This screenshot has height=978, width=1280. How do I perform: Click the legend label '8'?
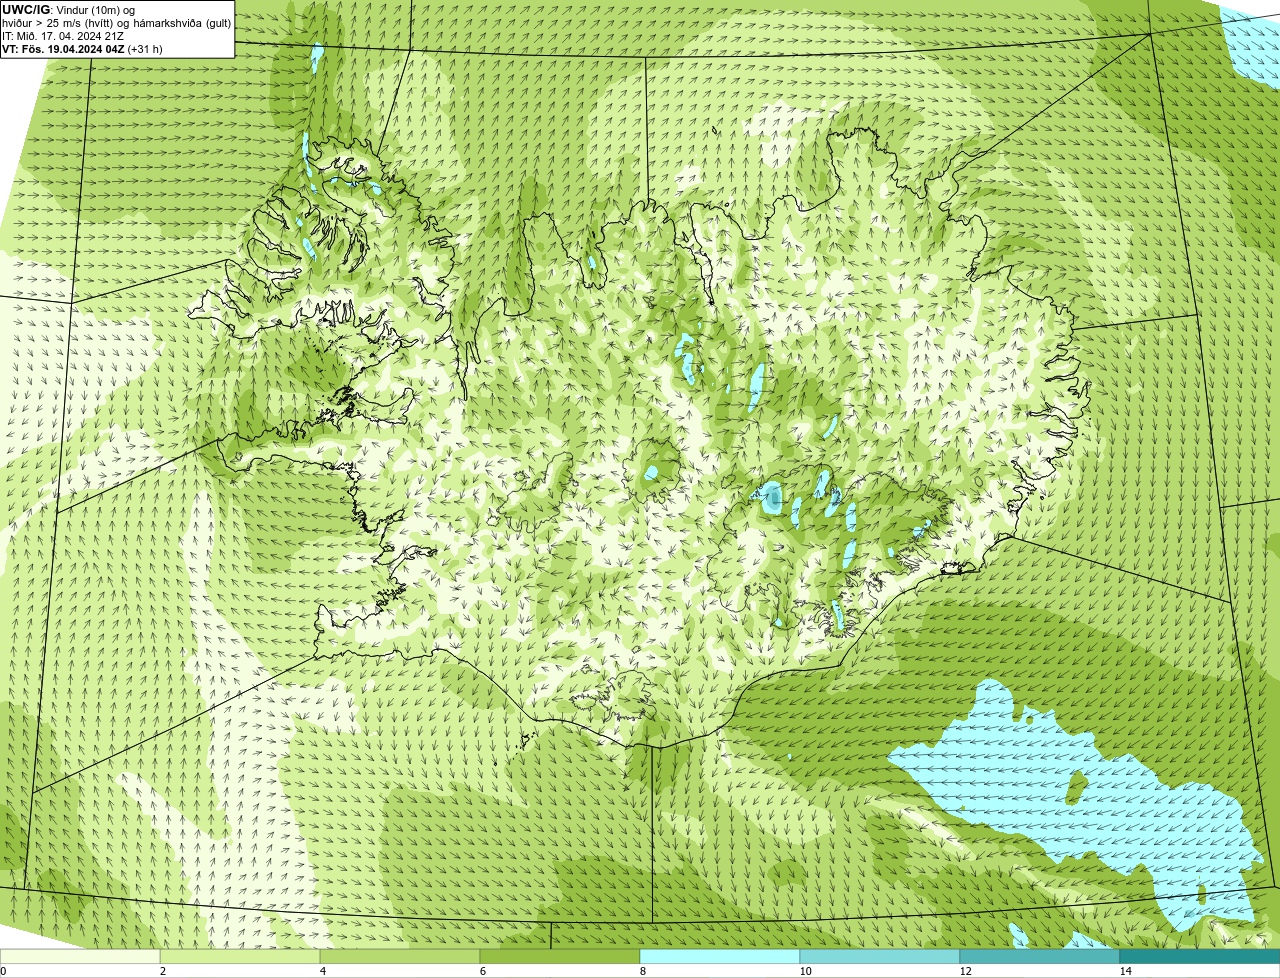coord(642,971)
